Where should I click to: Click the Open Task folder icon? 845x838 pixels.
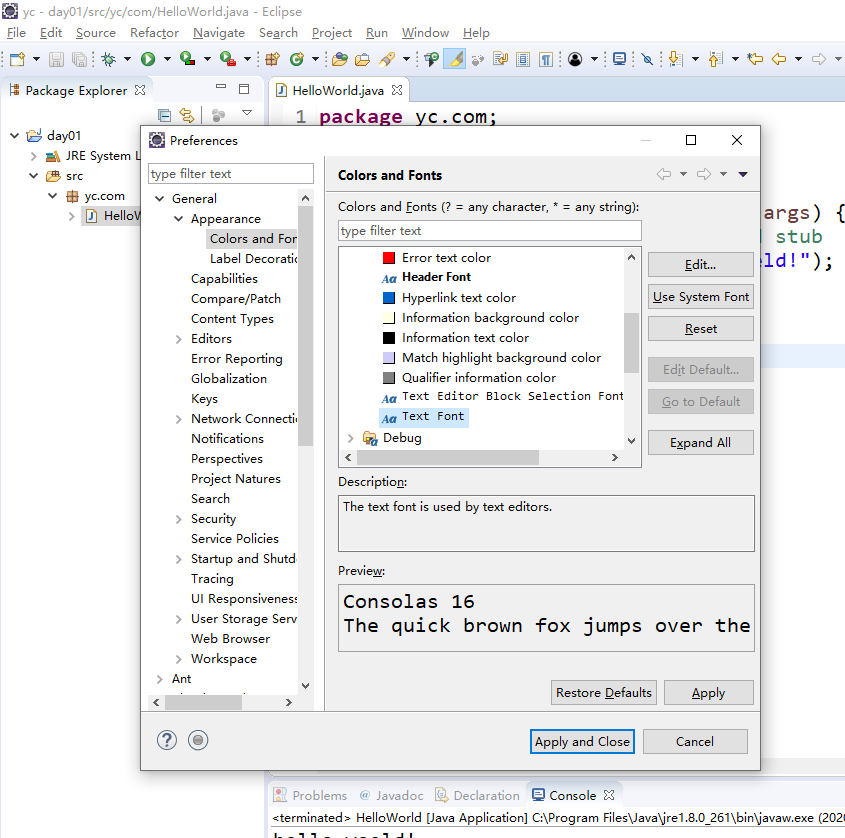362,59
